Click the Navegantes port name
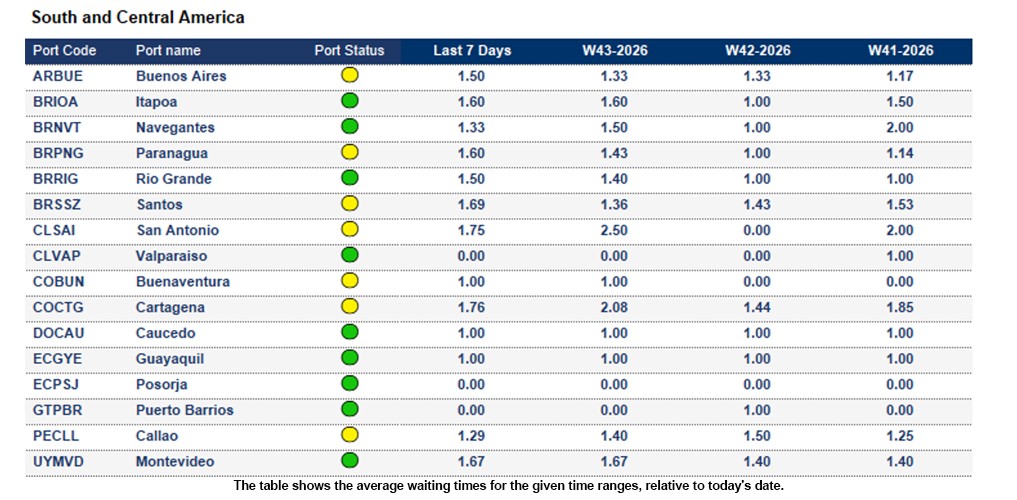Image resolution: width=1017 pixels, height=500 pixels. (175, 128)
